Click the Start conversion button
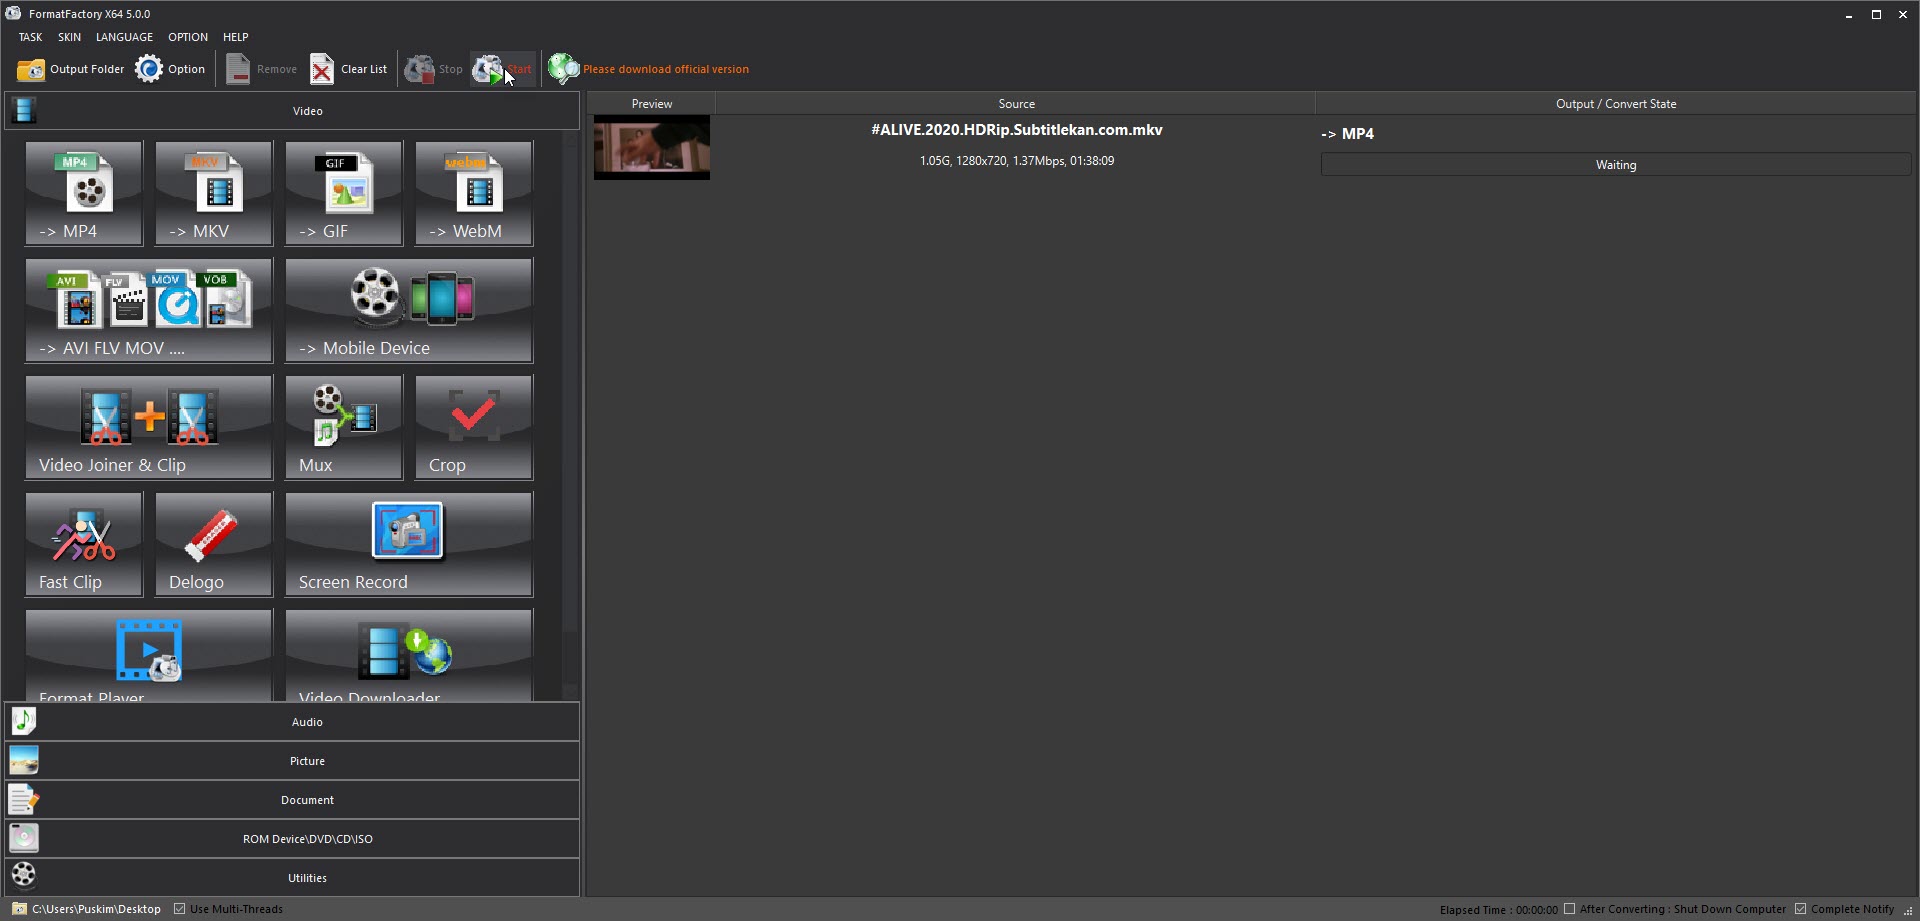 click(x=503, y=69)
